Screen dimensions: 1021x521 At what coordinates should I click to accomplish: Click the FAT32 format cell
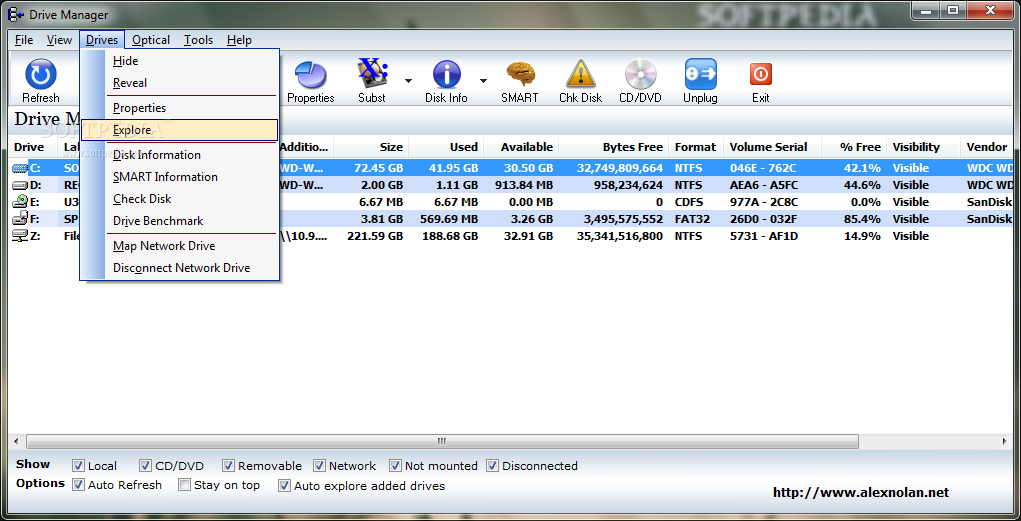click(692, 219)
